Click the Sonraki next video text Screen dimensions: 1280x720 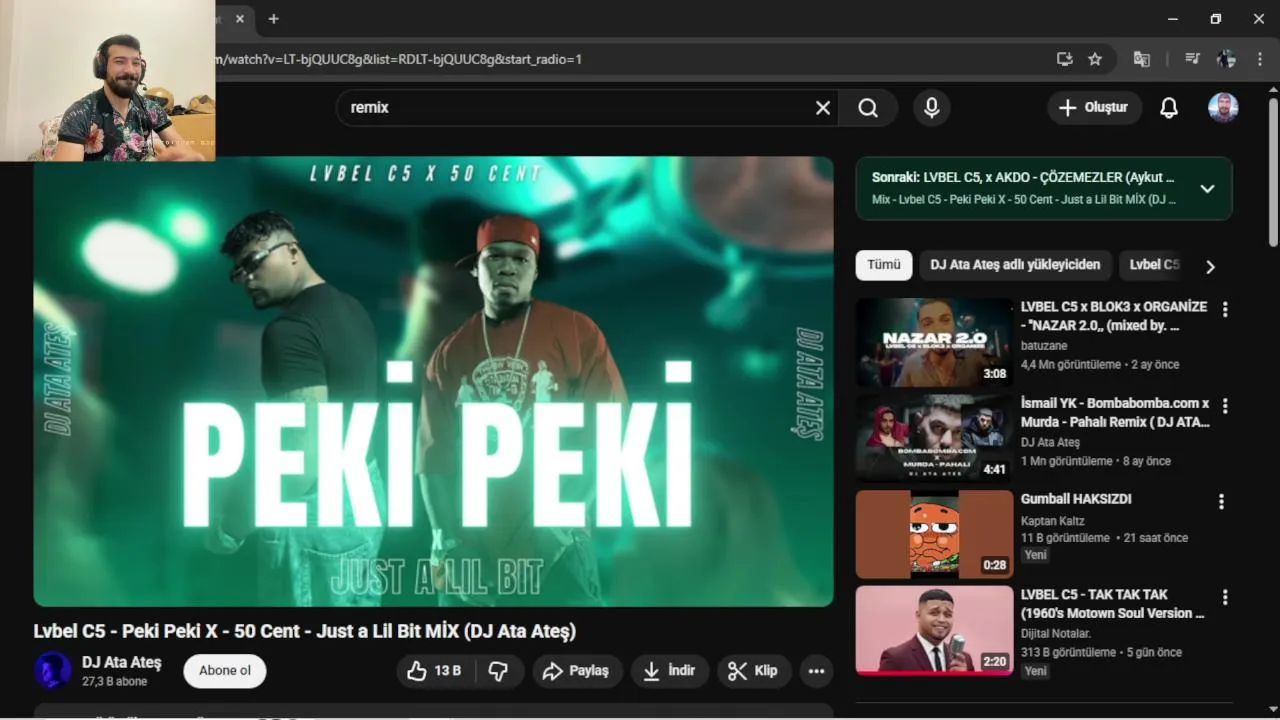click(1023, 178)
